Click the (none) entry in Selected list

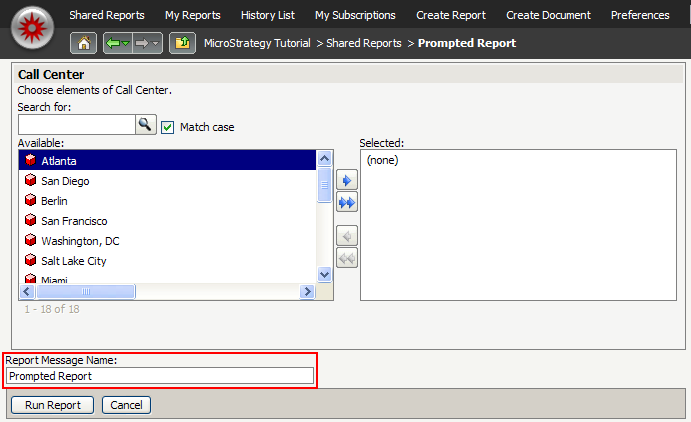click(383, 160)
